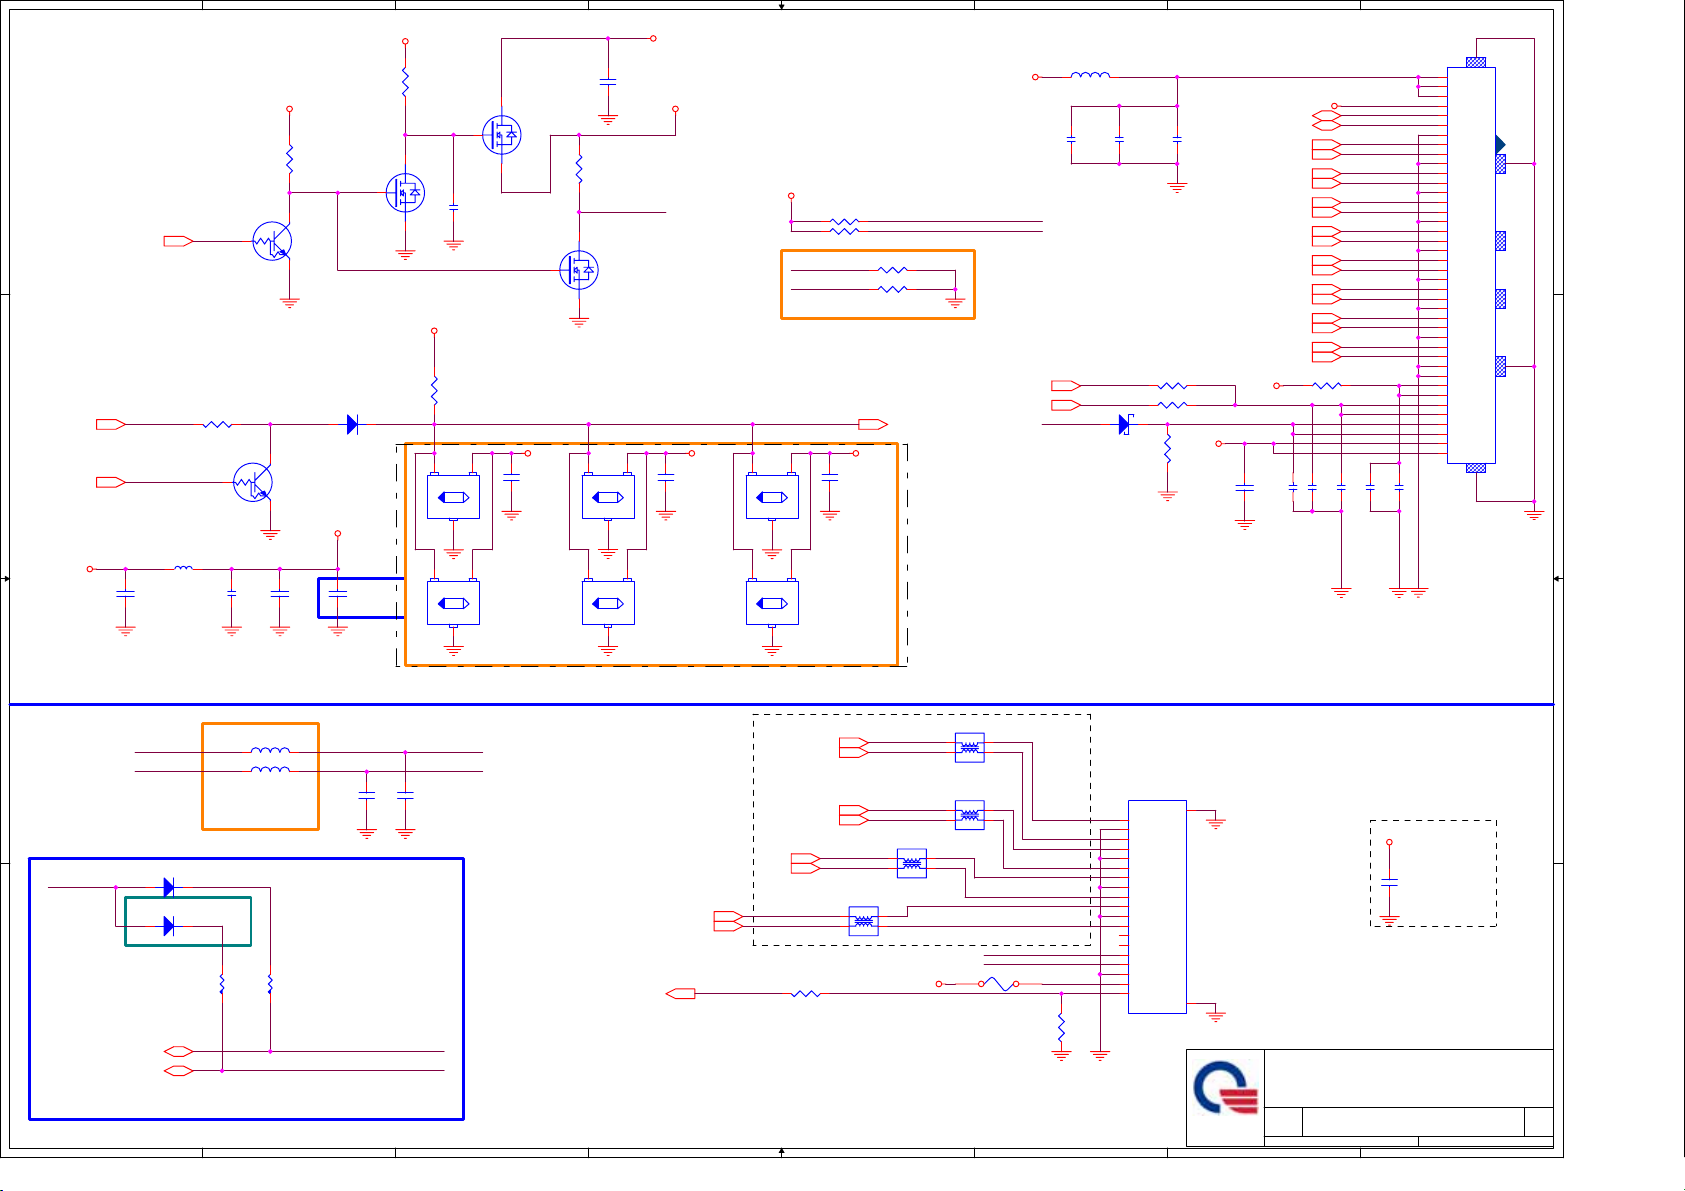This screenshot has height=1191, width=1685.
Task: Select the lower resistor inside the orange resistor box
Action: (892, 289)
